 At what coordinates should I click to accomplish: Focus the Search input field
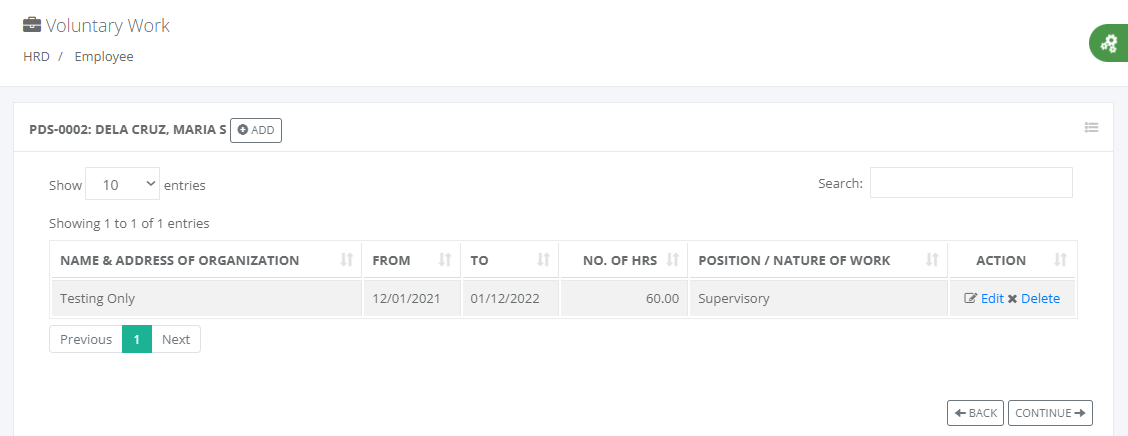[971, 183]
